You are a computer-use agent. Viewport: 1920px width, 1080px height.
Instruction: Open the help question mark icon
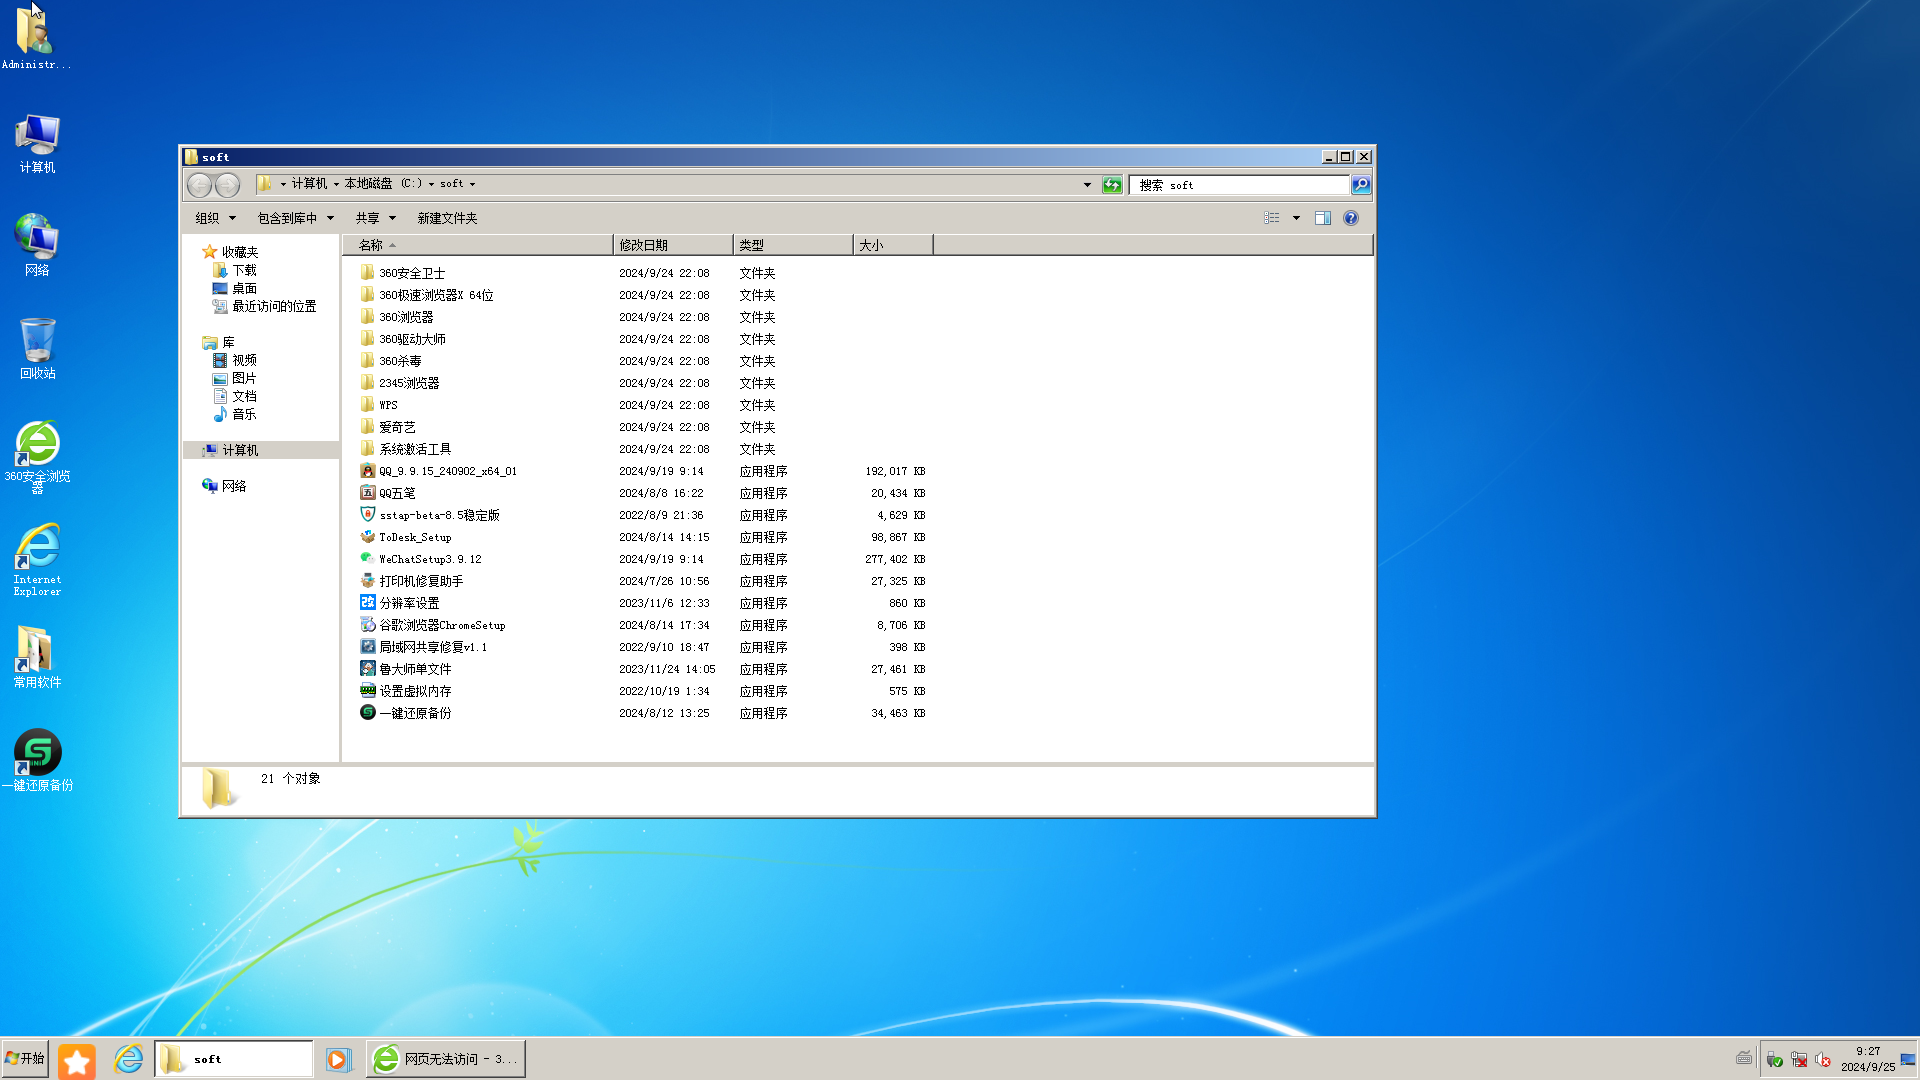coord(1351,218)
